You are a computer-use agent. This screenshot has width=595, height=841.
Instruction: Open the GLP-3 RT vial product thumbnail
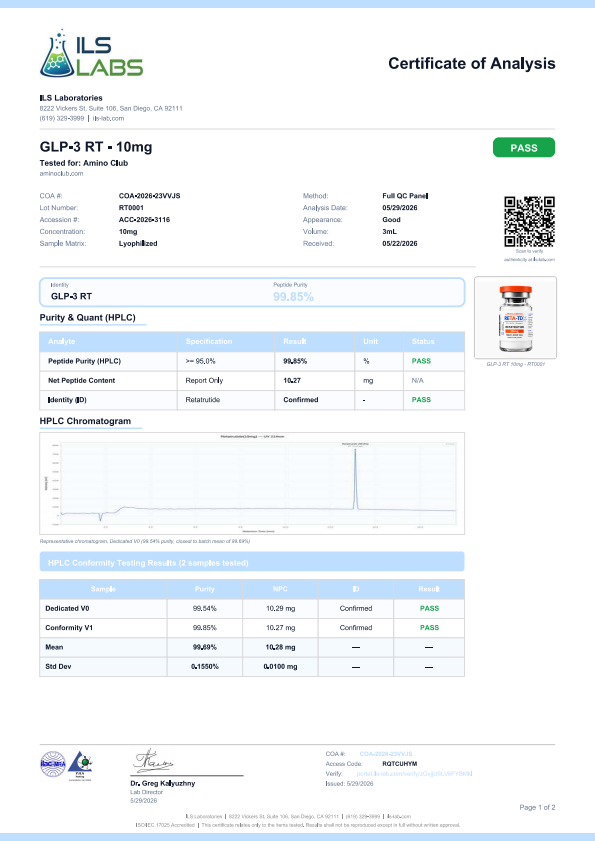pos(515,318)
